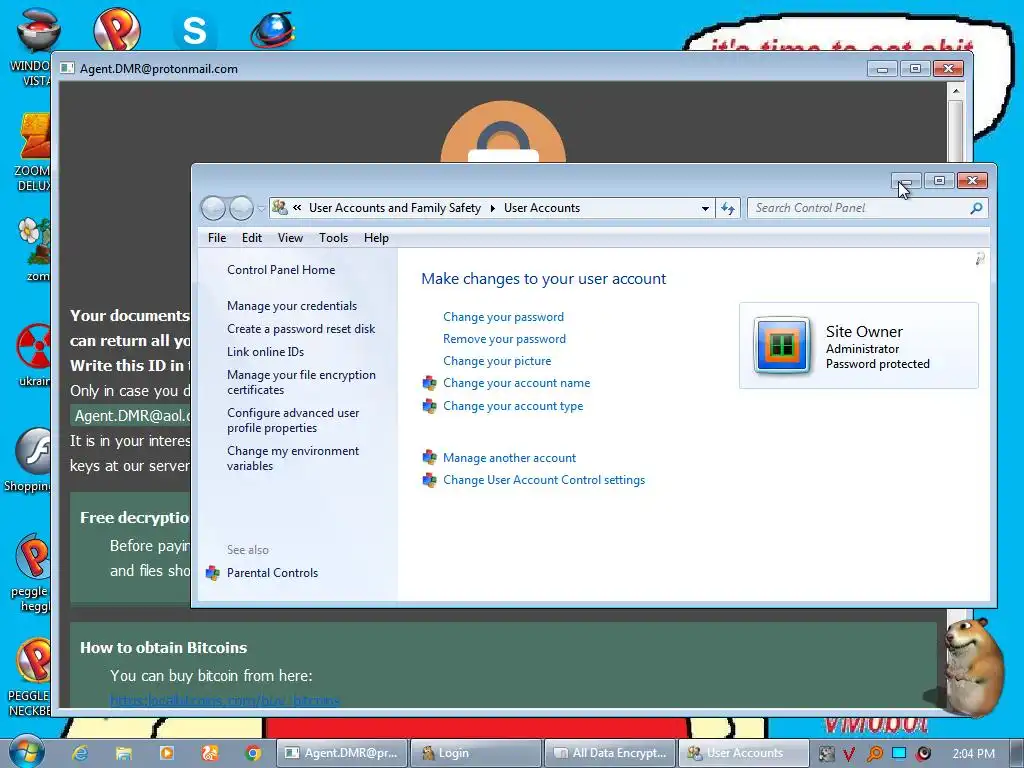Click Change your account type
This screenshot has height=768, width=1024.
513,406
